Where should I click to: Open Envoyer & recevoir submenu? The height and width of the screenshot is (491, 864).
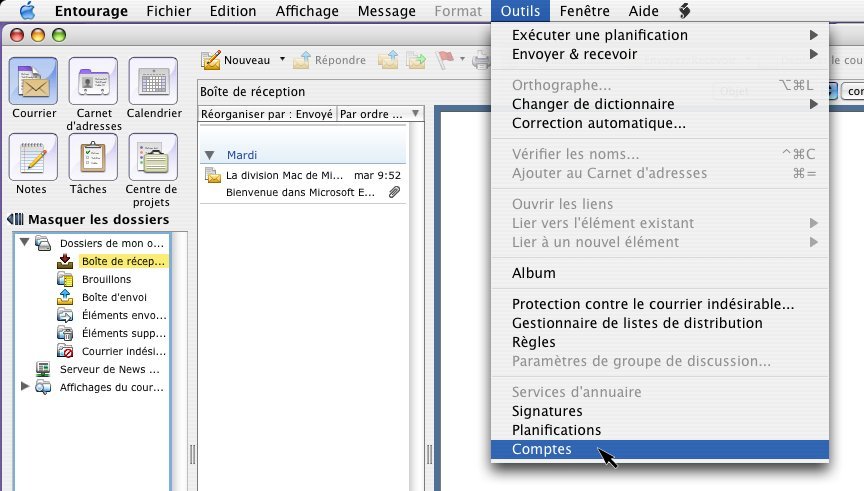tap(660, 55)
